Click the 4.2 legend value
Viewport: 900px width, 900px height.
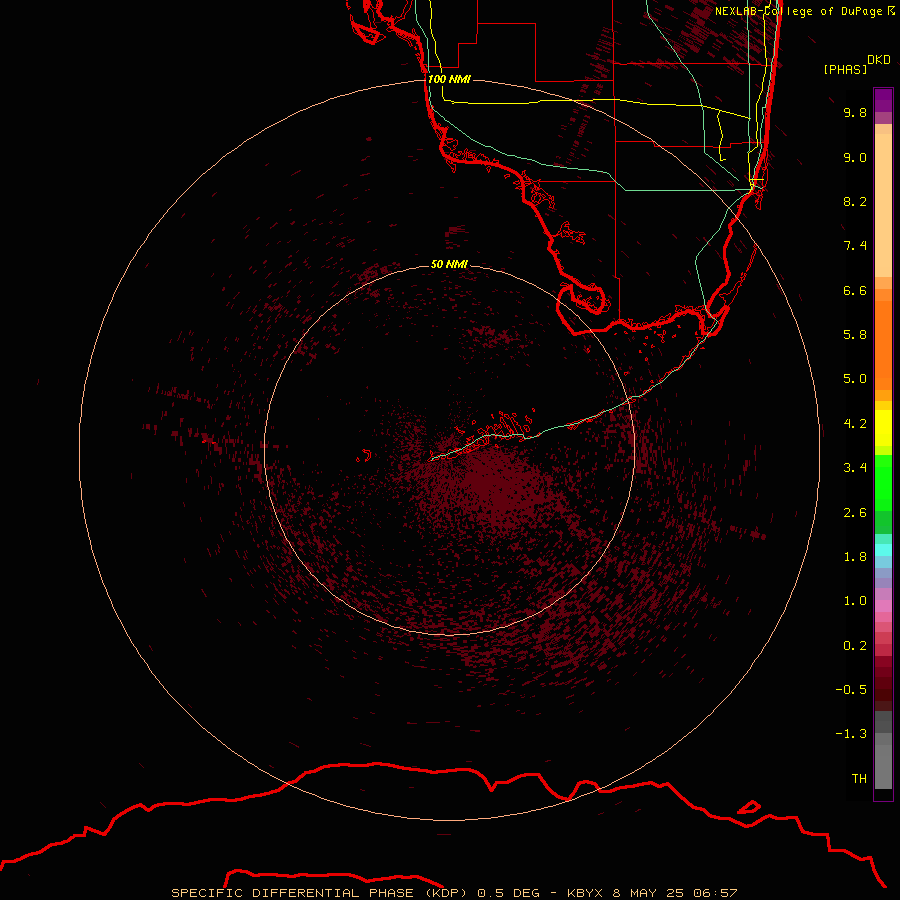point(855,424)
